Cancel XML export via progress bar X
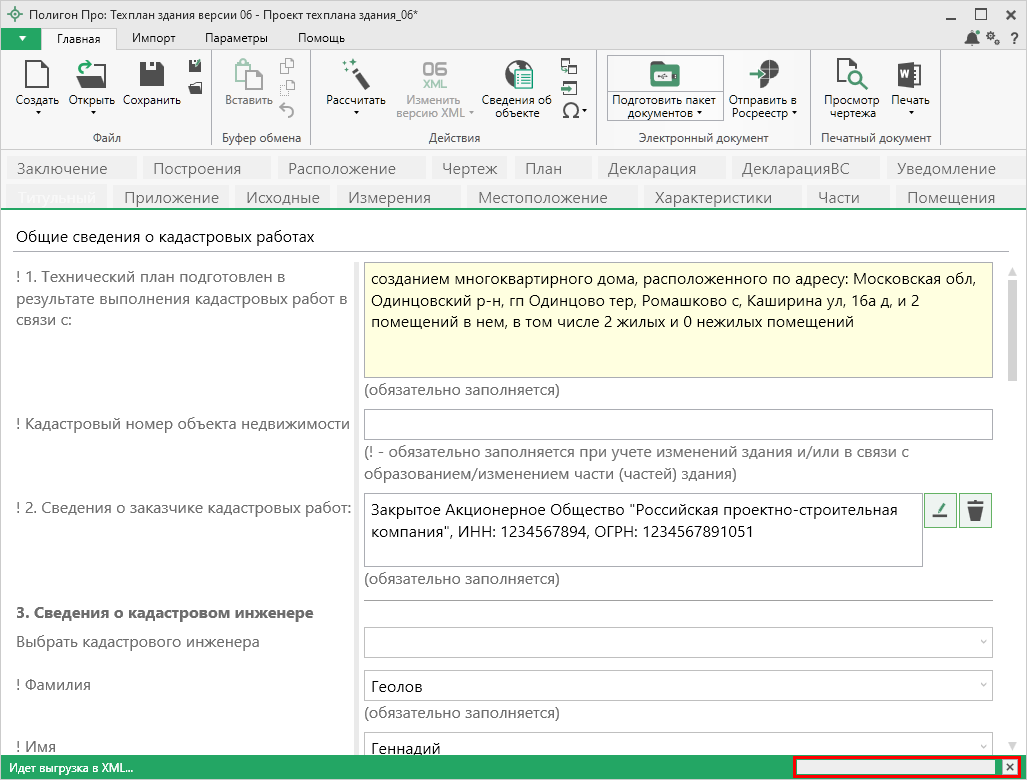 (1010, 767)
